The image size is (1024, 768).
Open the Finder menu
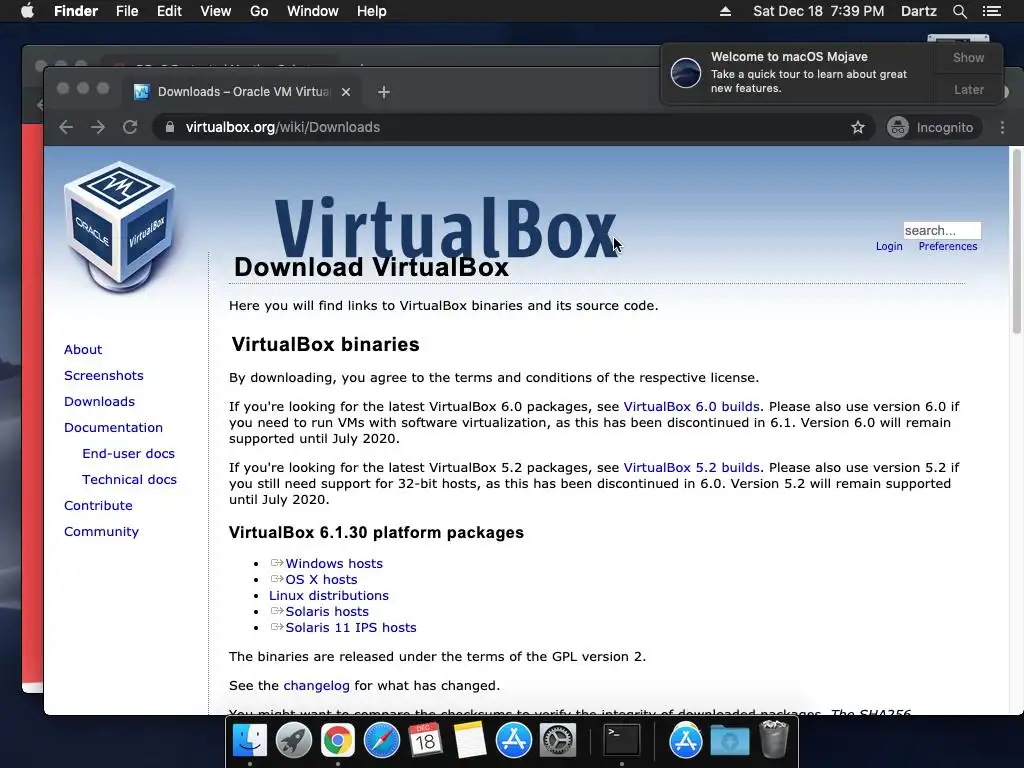(76, 11)
